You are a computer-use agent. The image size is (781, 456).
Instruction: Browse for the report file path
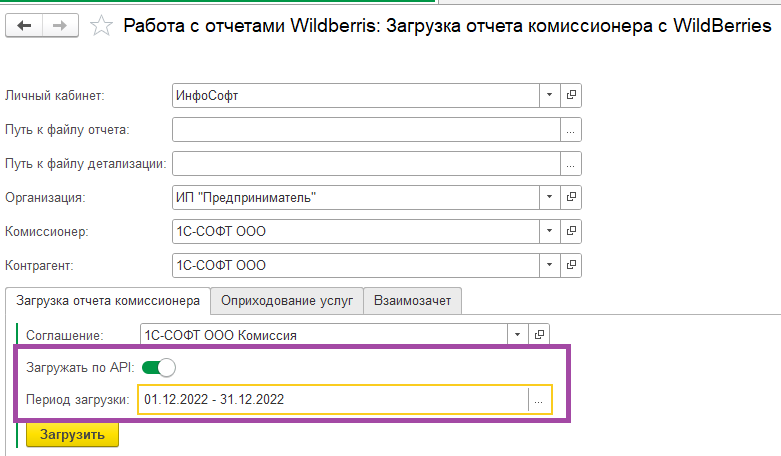tap(571, 130)
